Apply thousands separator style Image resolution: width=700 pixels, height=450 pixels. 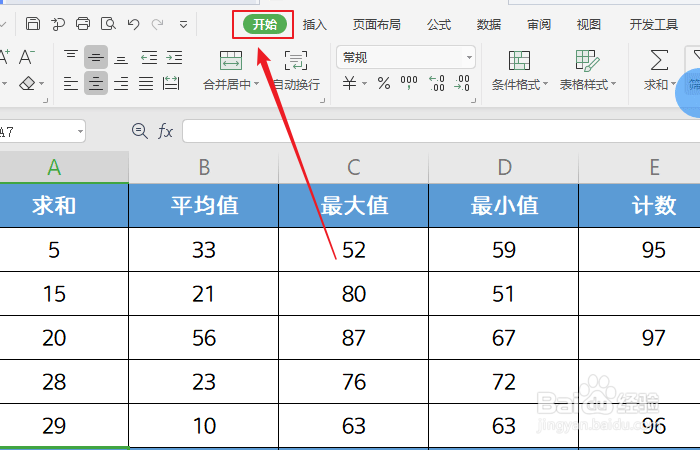409,83
